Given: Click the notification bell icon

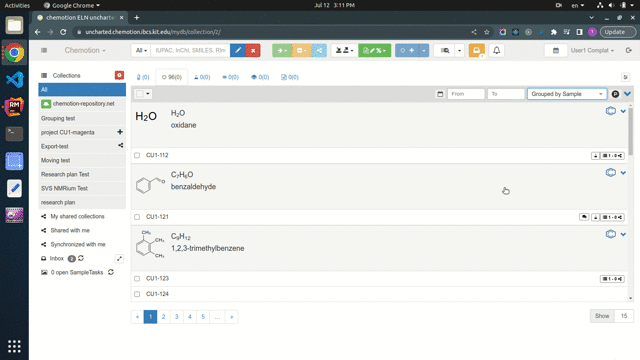Looking at the screenshot, I should tap(496, 50).
